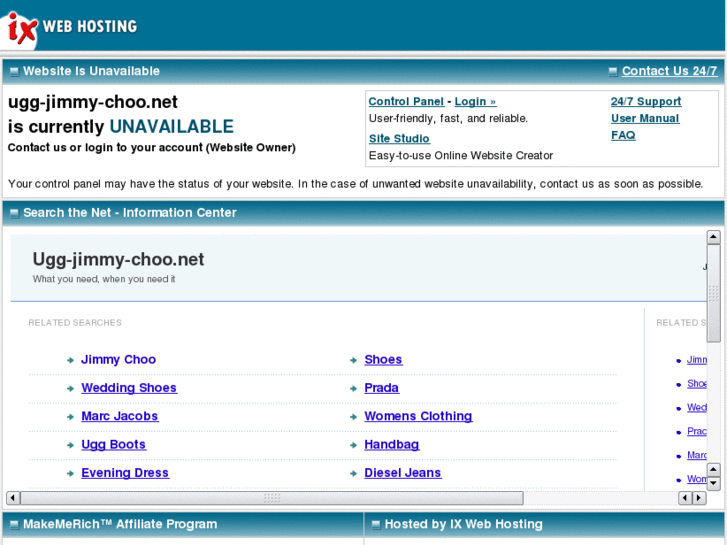Click the icon beside Contact Us 24/7

[x=613, y=71]
